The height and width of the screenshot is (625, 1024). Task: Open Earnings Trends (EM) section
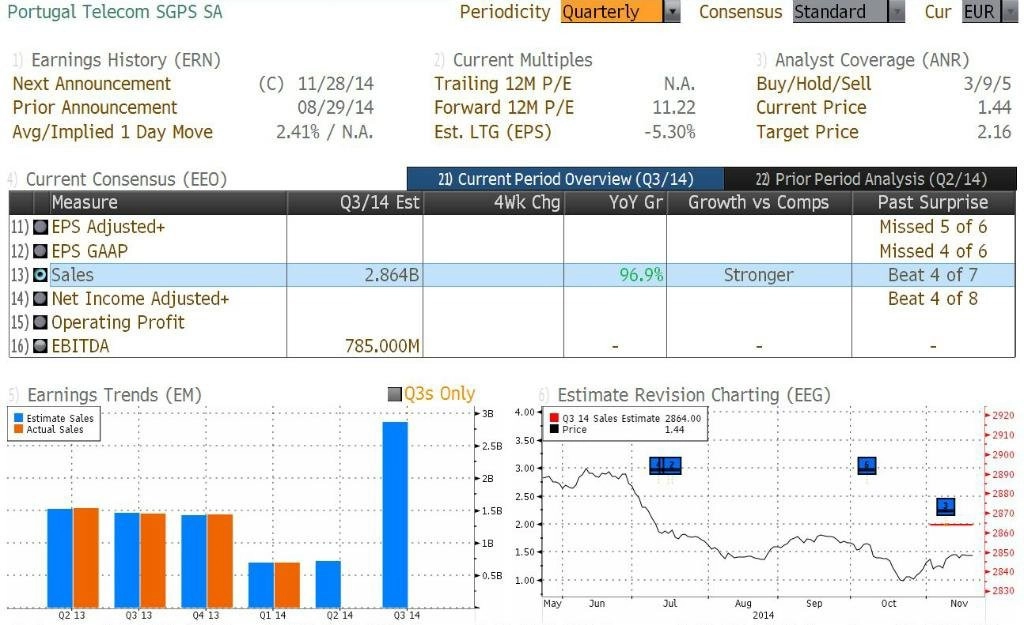click(114, 395)
